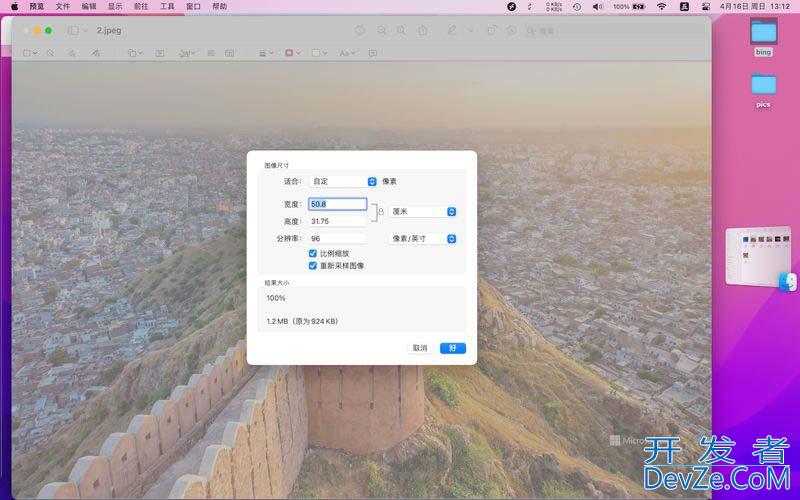The width and height of the screenshot is (800, 500).
Task: Click the zoom in magnifier icon
Action: point(402,31)
